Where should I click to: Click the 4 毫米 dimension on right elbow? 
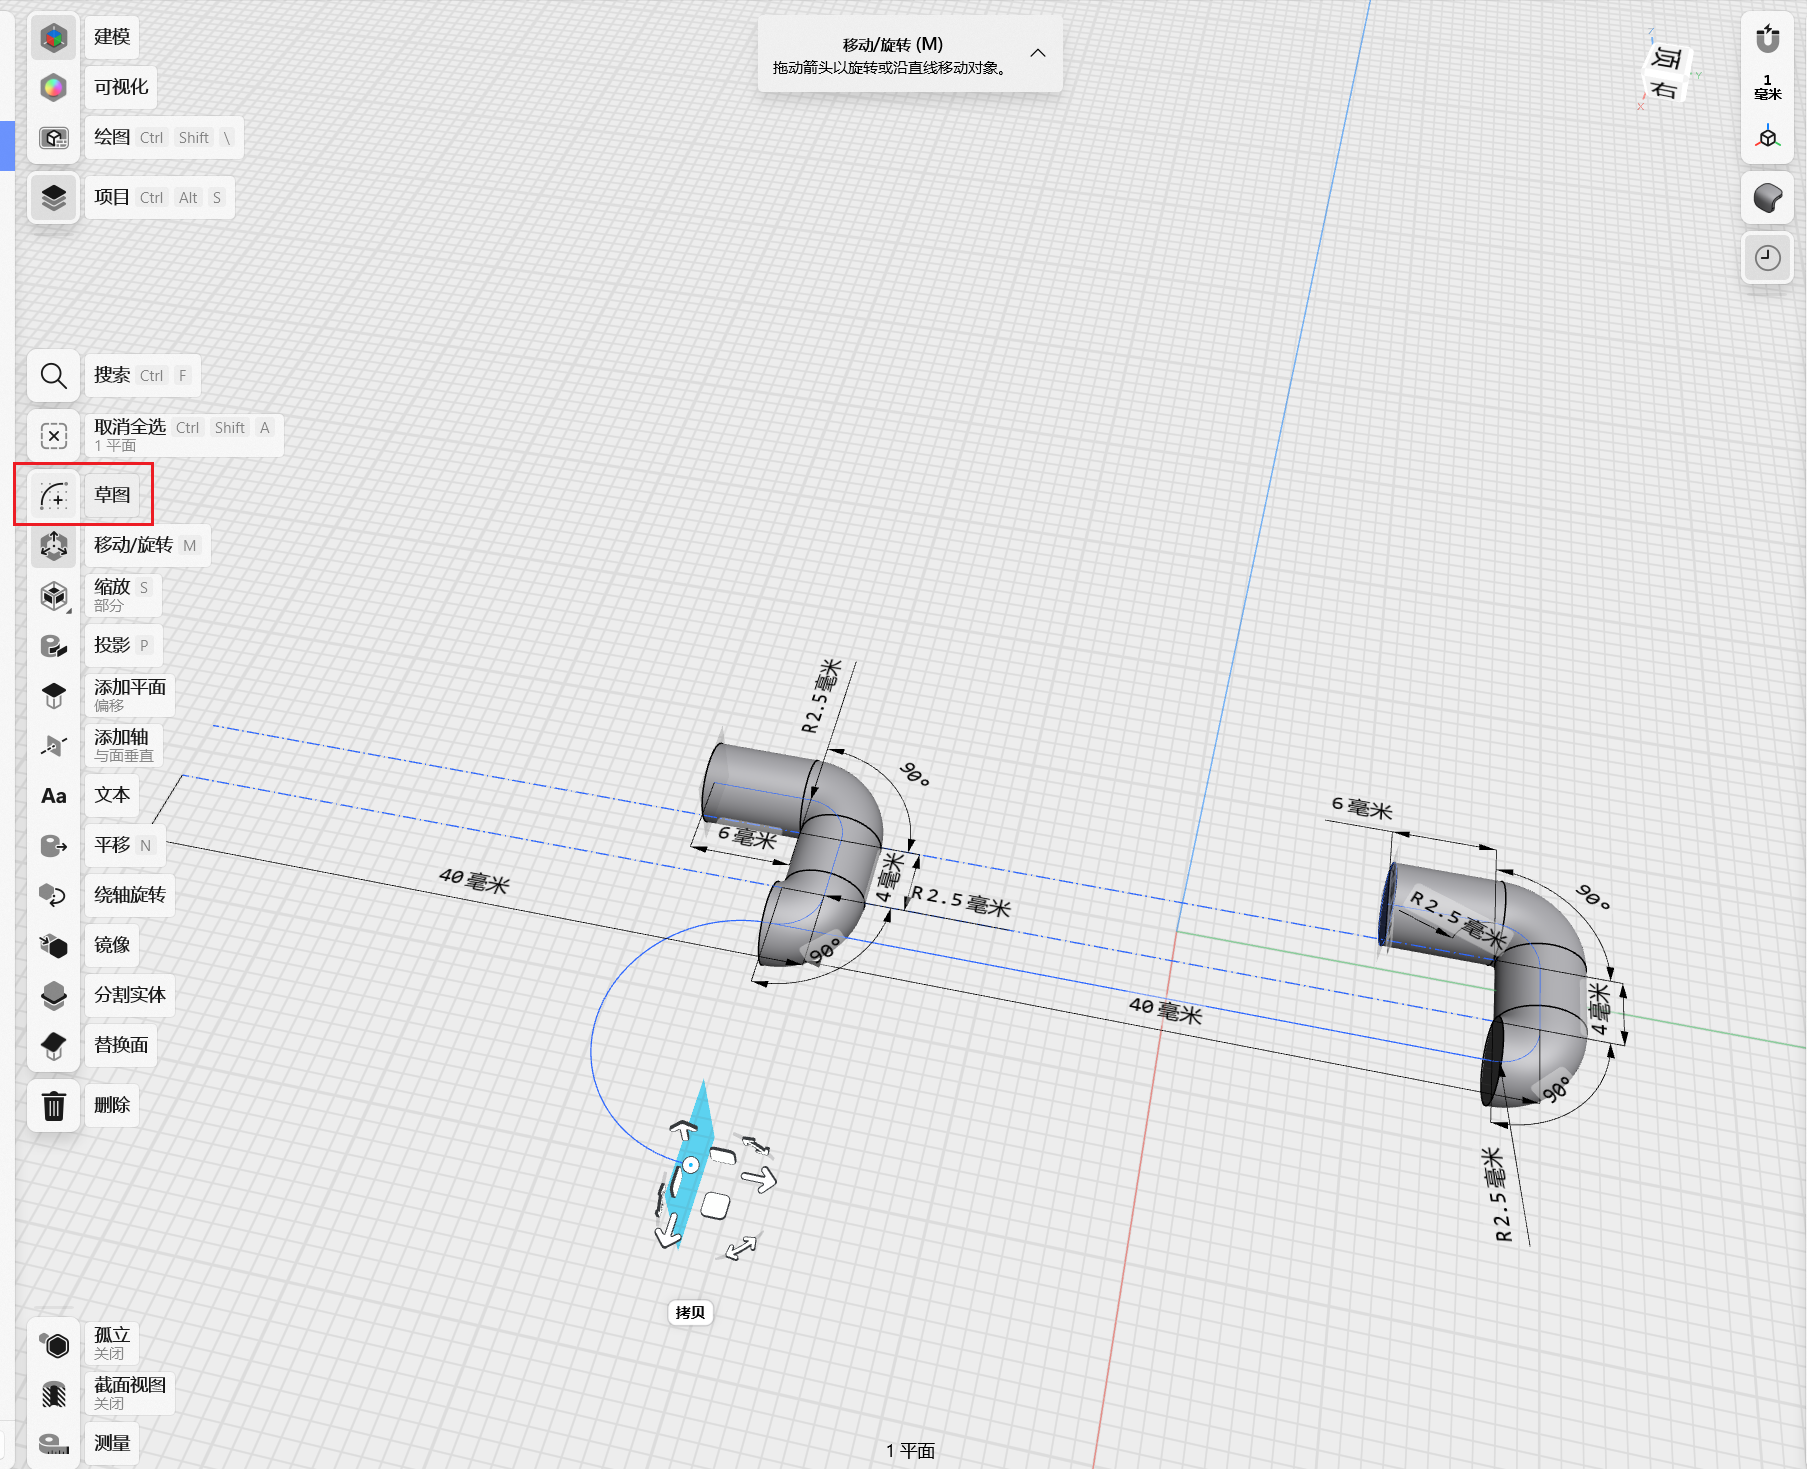click(x=1599, y=1009)
